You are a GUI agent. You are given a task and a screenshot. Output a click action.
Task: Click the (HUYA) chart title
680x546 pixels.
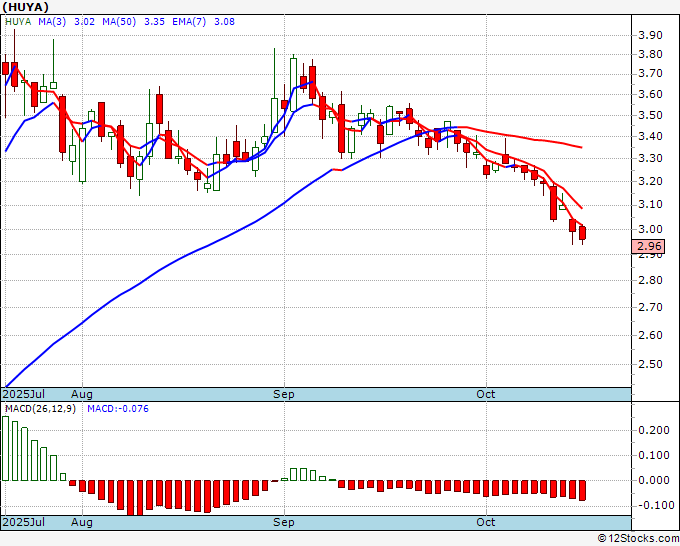[x=25, y=7]
